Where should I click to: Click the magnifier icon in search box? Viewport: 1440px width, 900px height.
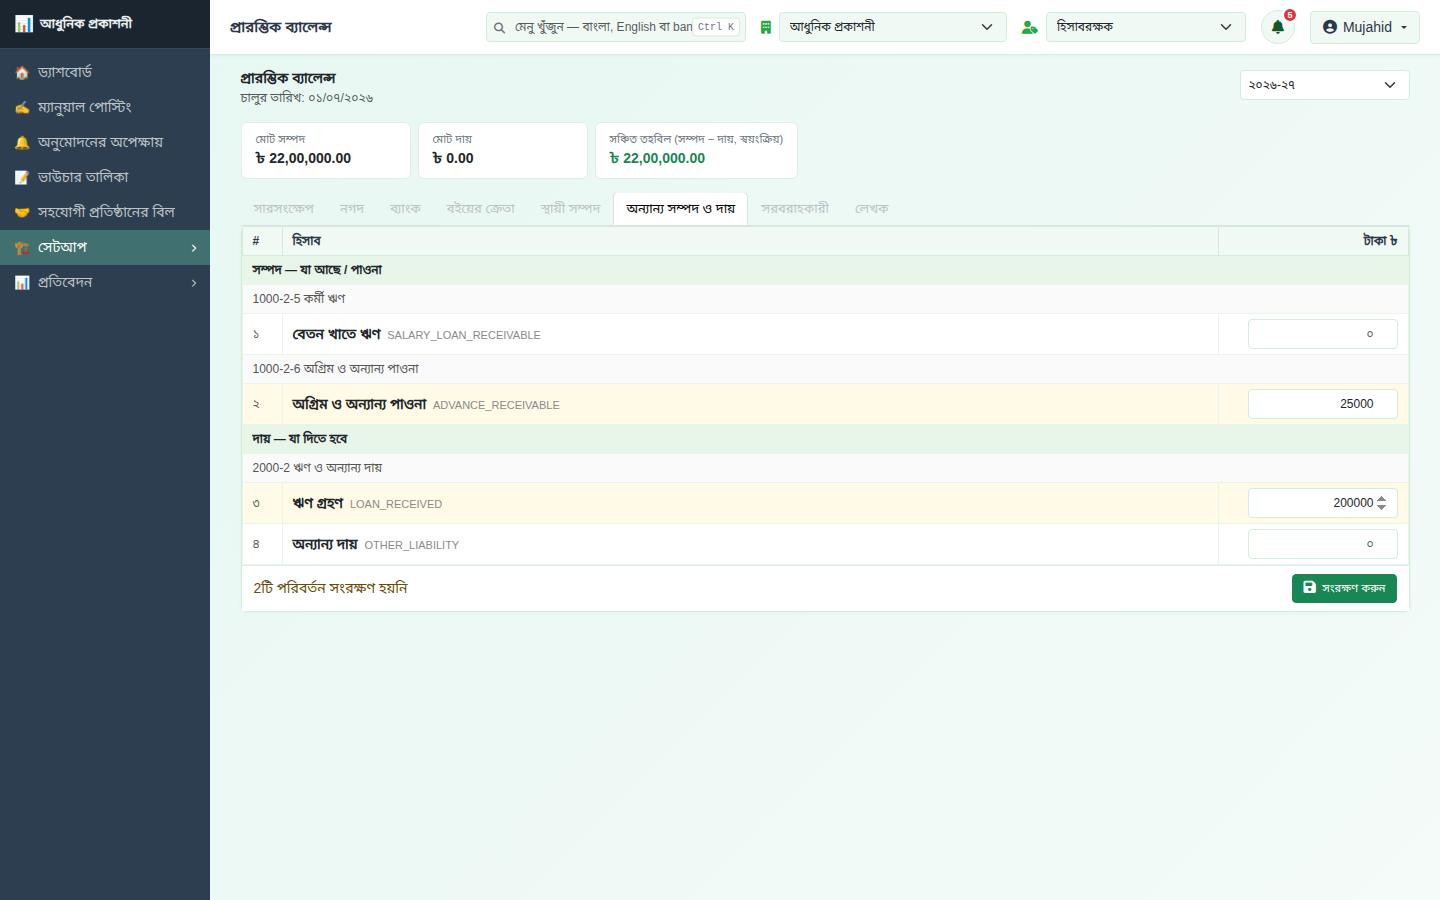(499, 28)
